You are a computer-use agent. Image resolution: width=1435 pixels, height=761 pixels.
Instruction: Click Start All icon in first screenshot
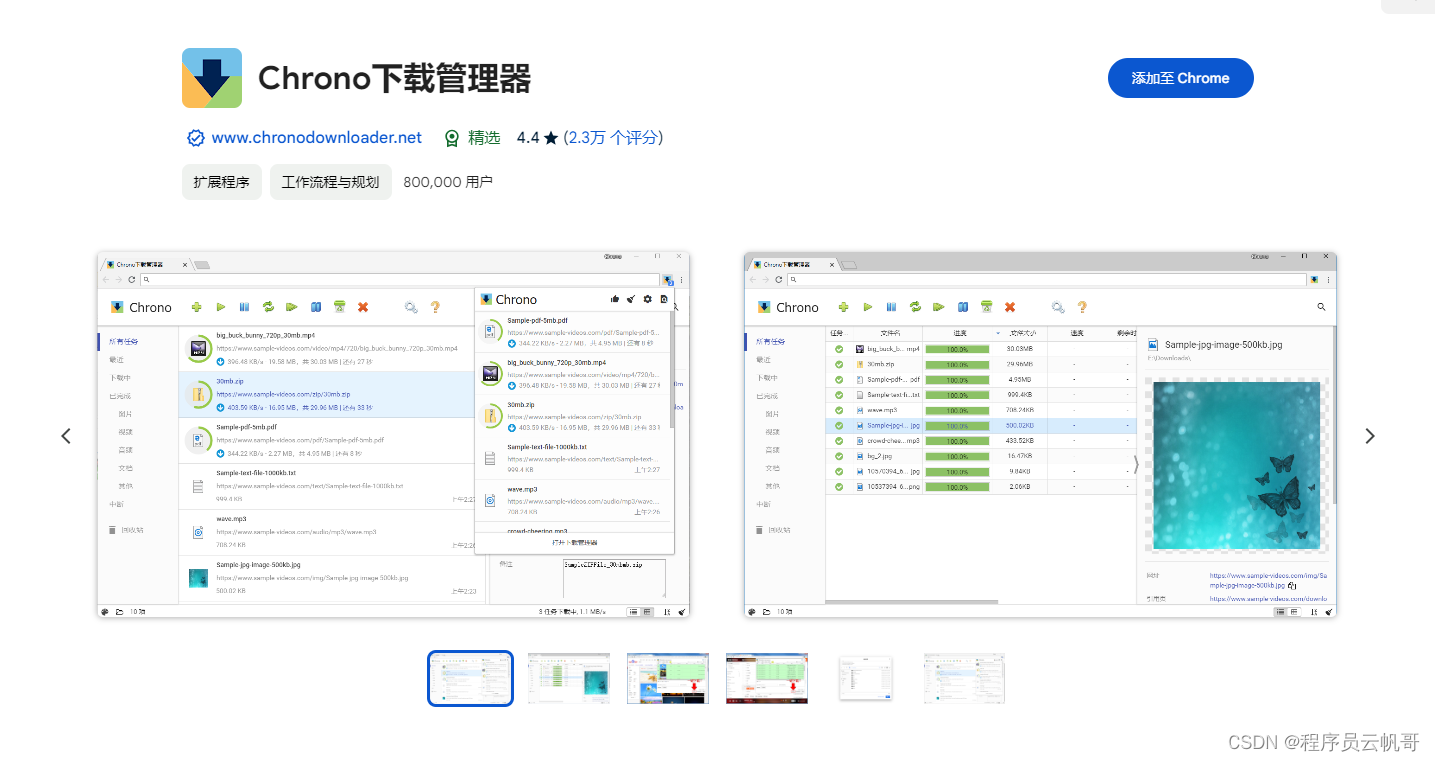coord(292,307)
